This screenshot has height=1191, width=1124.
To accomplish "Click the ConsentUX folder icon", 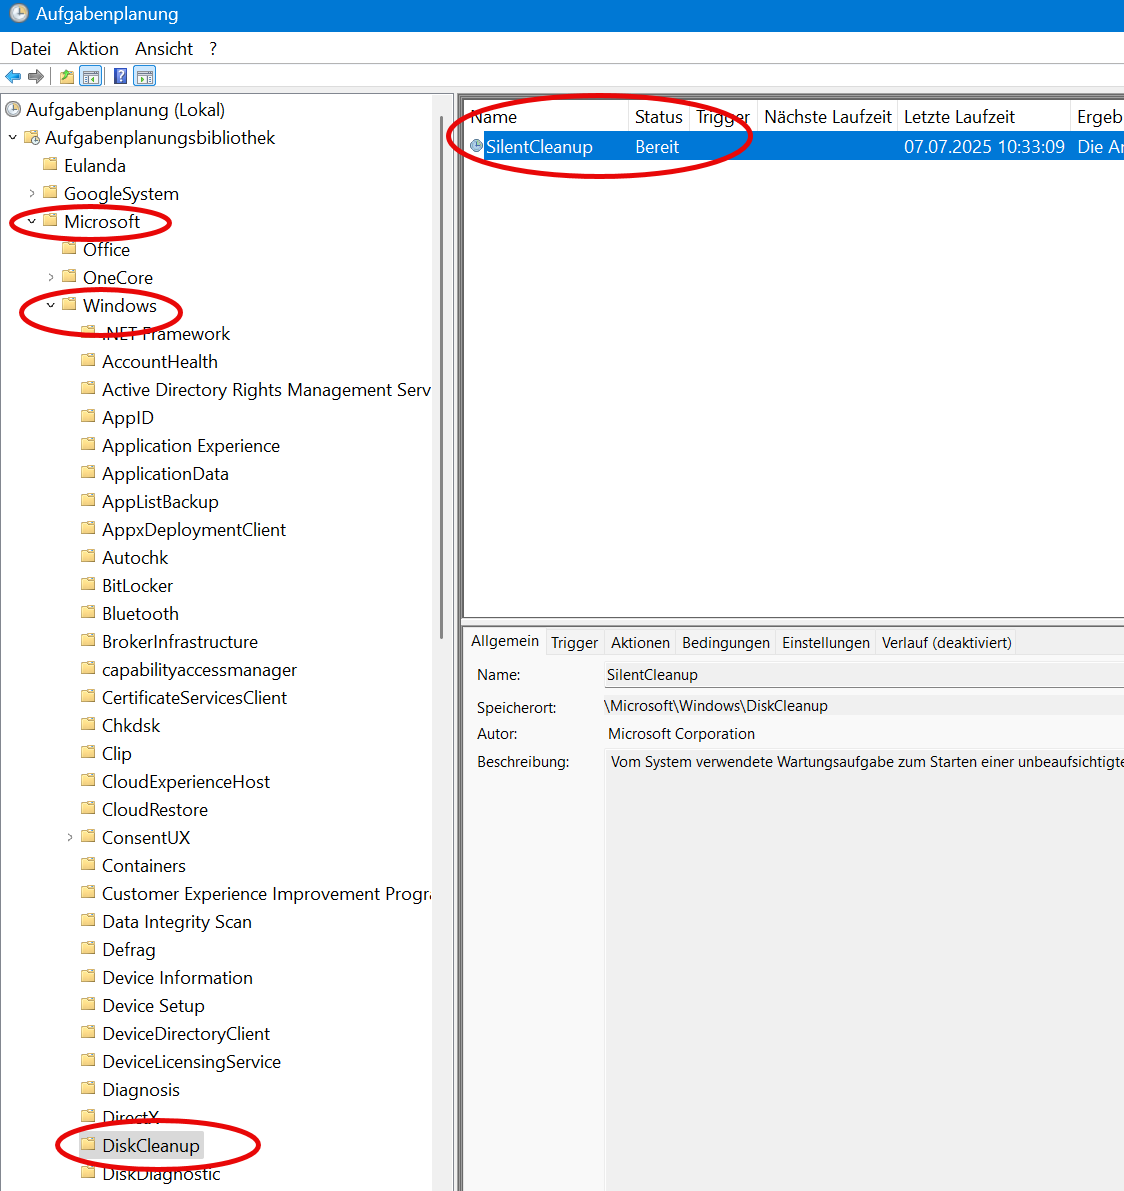I will coord(89,836).
